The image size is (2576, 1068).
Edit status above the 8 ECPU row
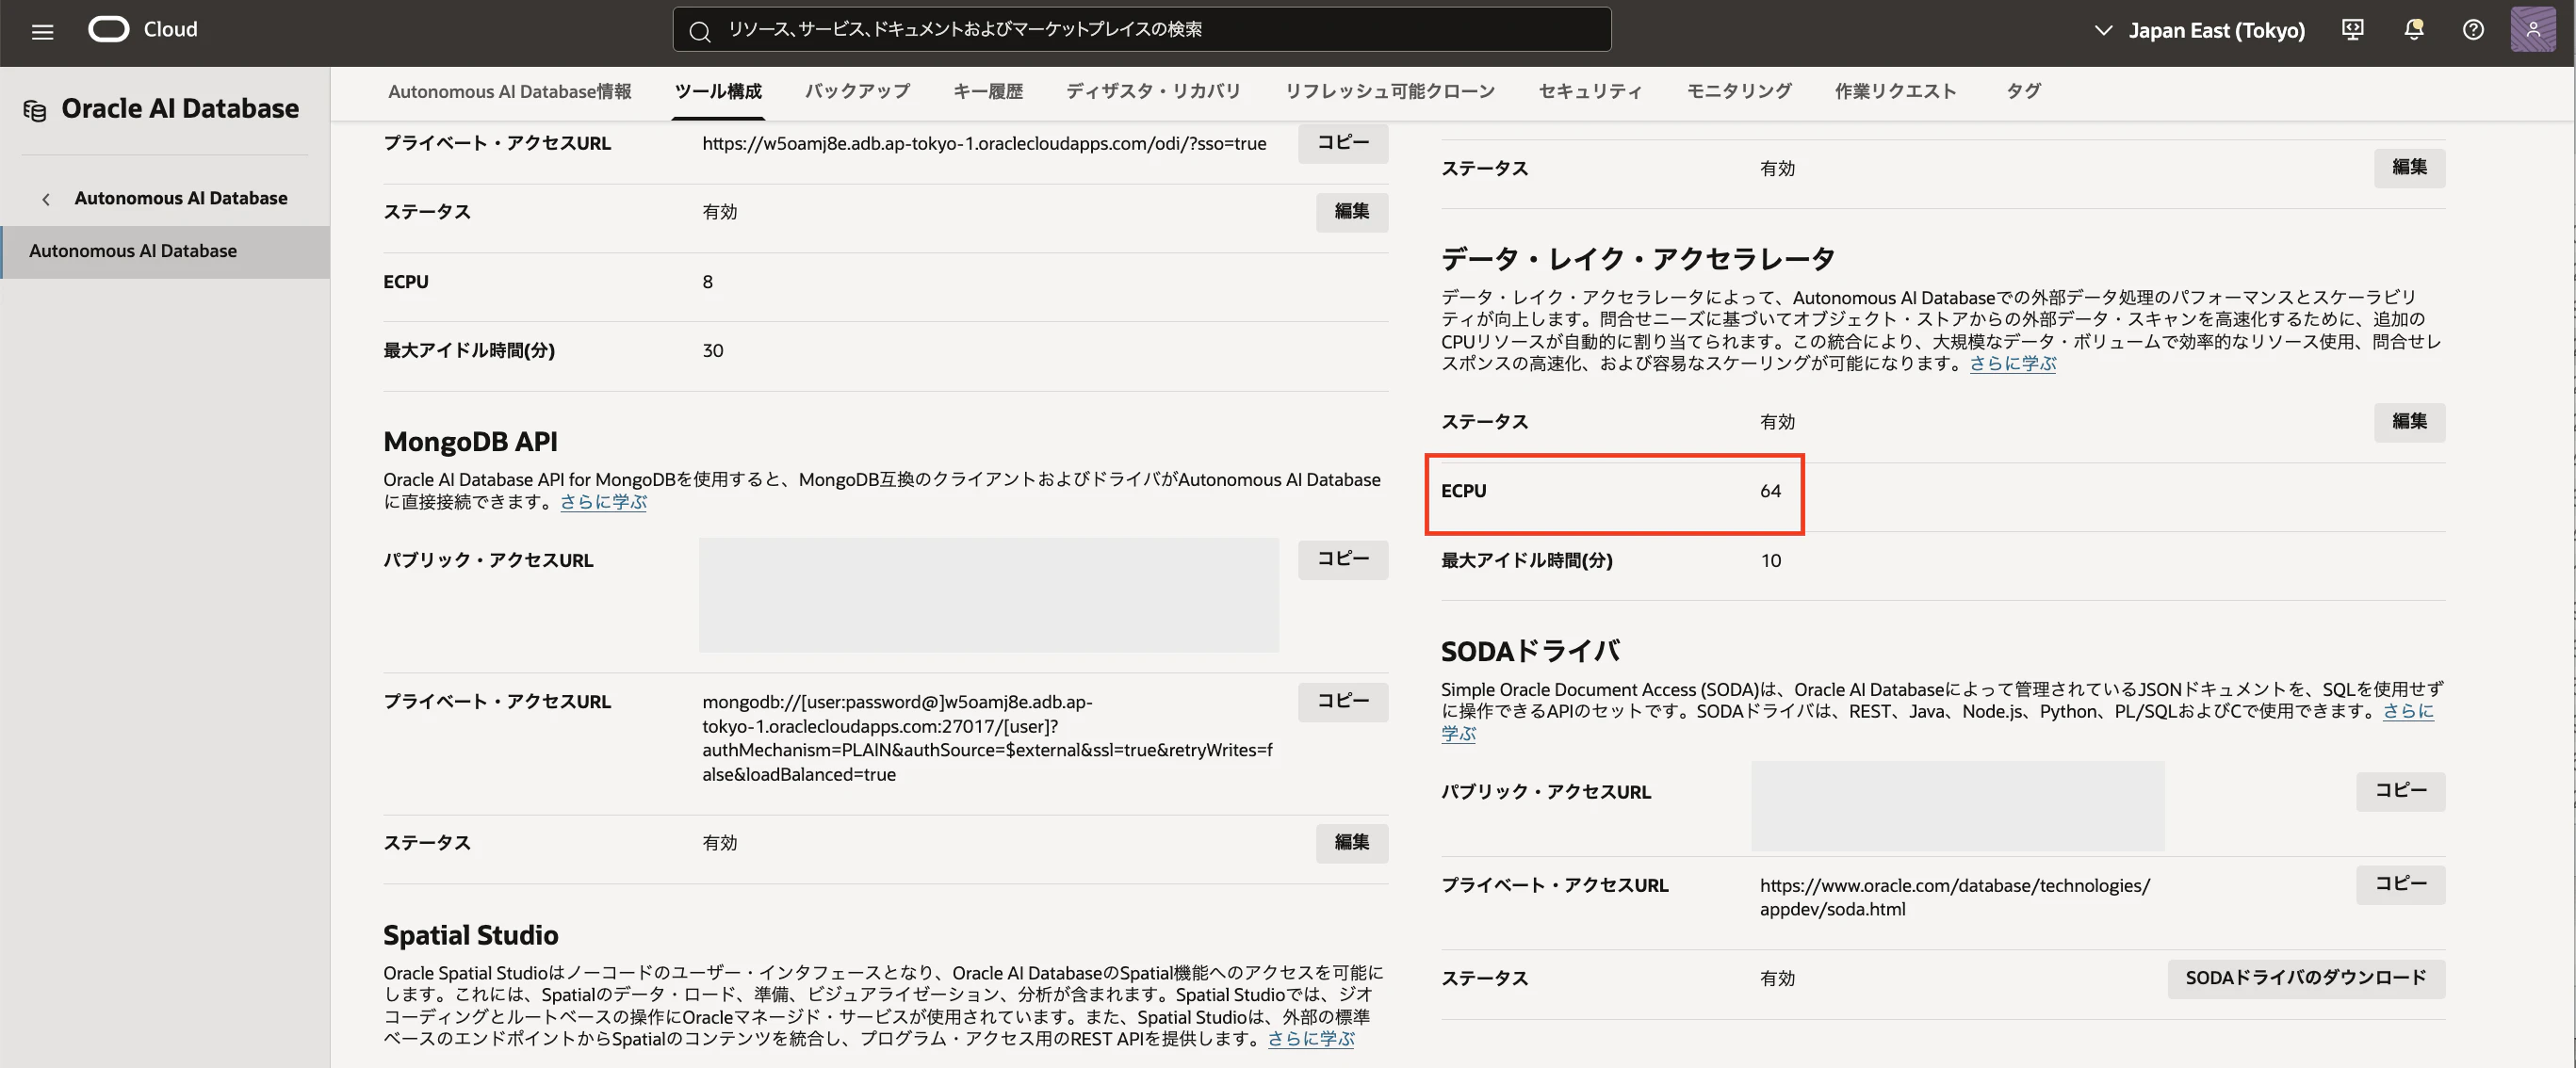pos(1351,211)
